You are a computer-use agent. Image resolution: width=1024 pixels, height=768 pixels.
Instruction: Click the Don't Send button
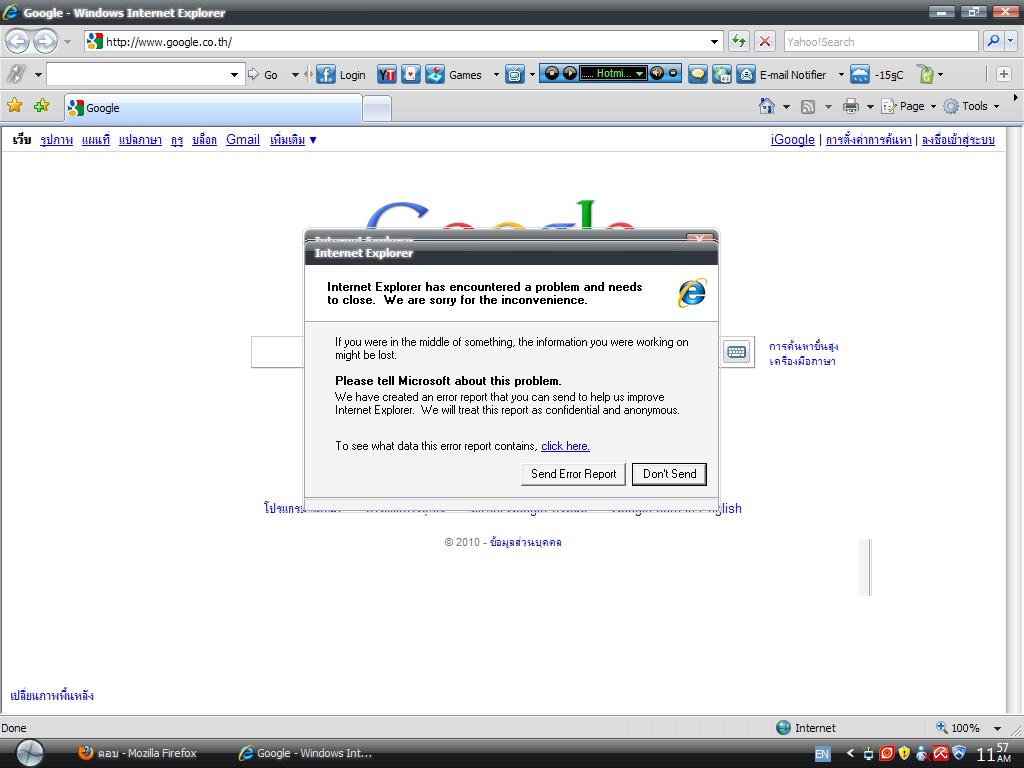pyautogui.click(x=669, y=474)
